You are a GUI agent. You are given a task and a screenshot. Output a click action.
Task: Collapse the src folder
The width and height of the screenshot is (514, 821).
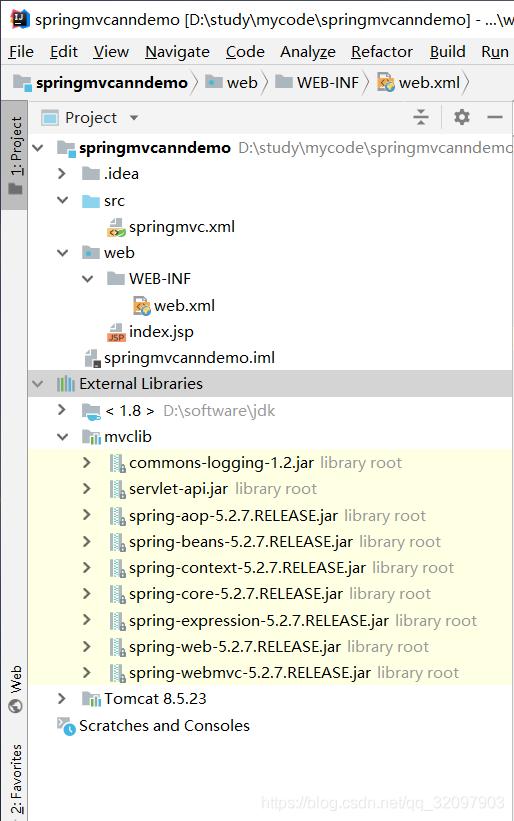(62, 201)
